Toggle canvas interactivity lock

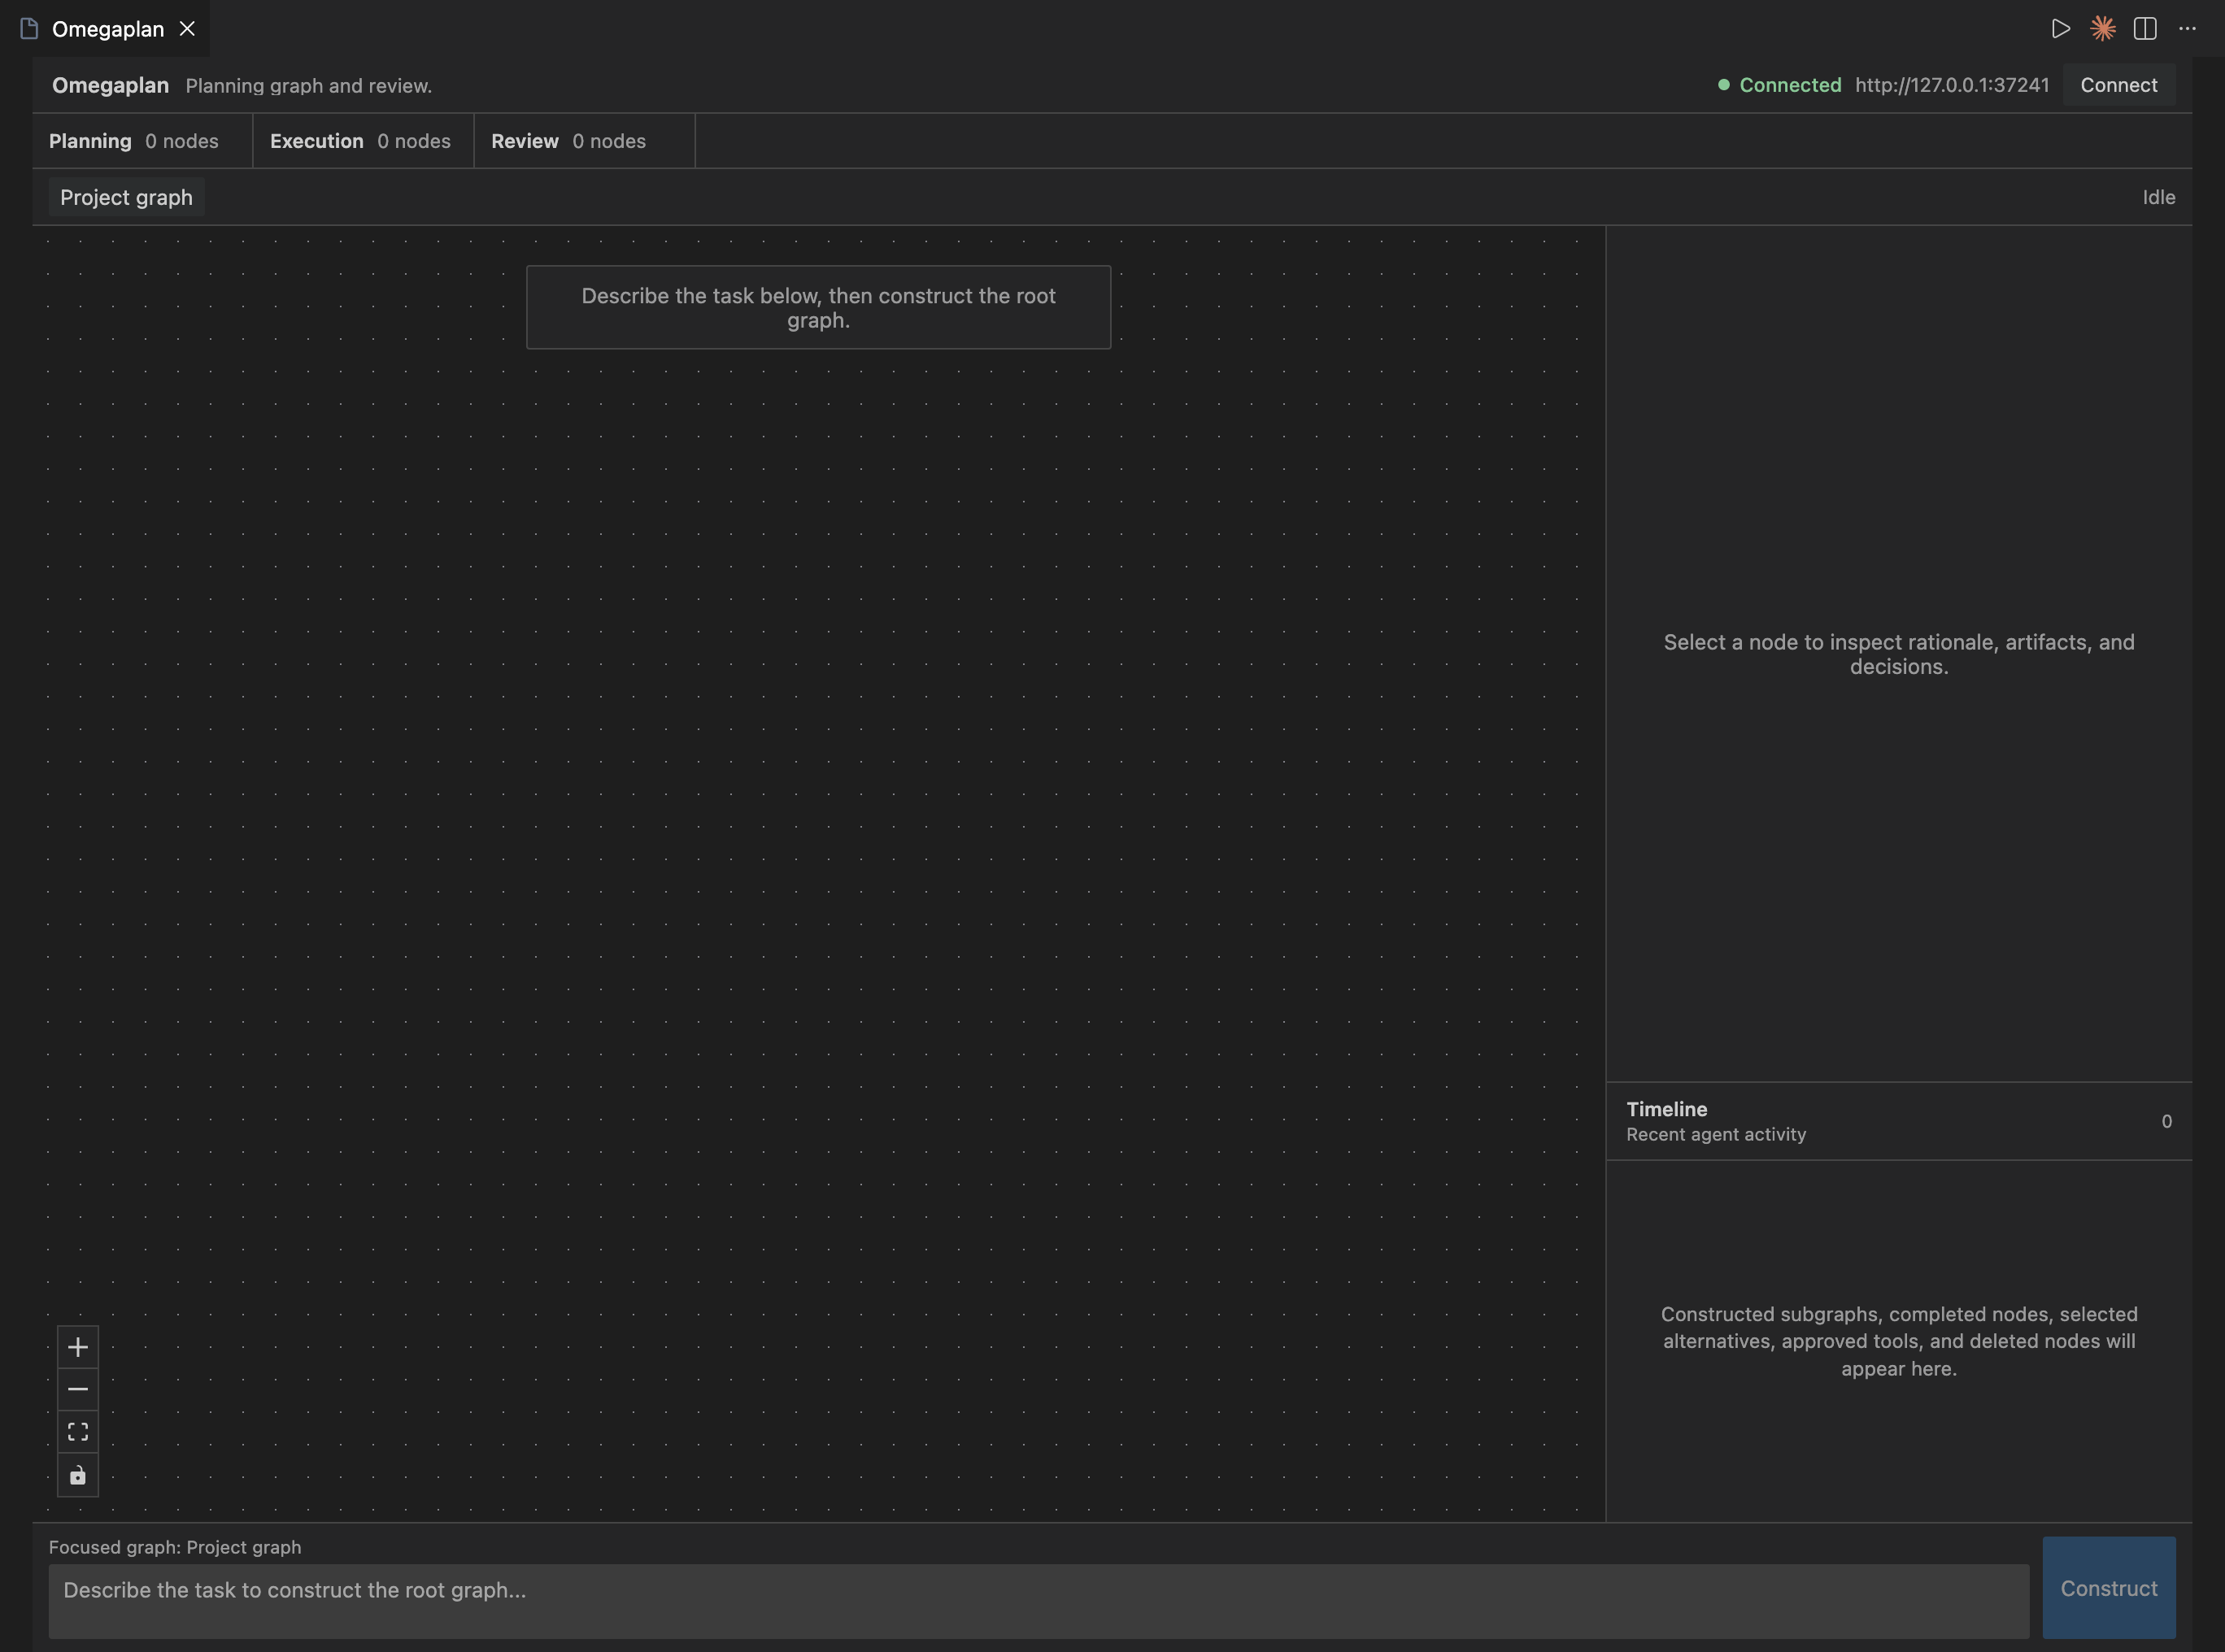point(78,1475)
